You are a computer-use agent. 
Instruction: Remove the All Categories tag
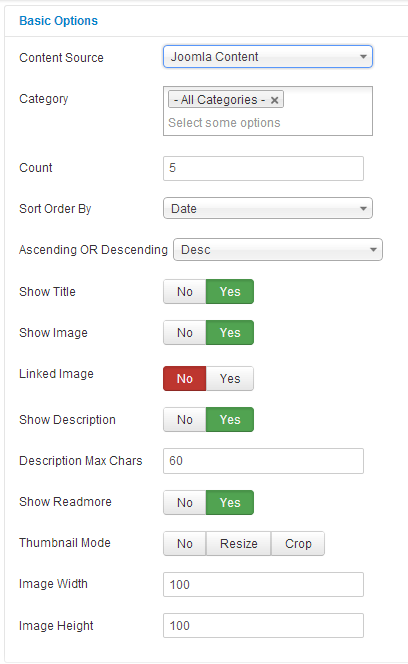(x=275, y=100)
